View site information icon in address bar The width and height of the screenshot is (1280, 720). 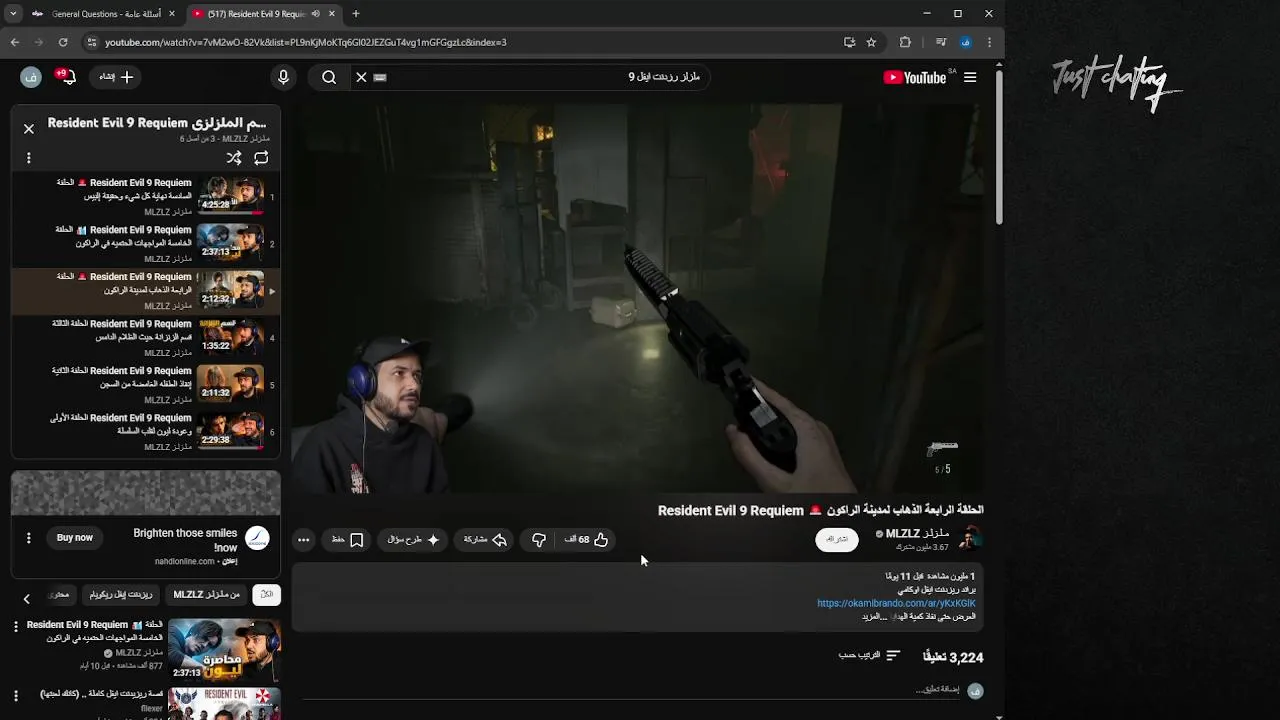[x=92, y=42]
